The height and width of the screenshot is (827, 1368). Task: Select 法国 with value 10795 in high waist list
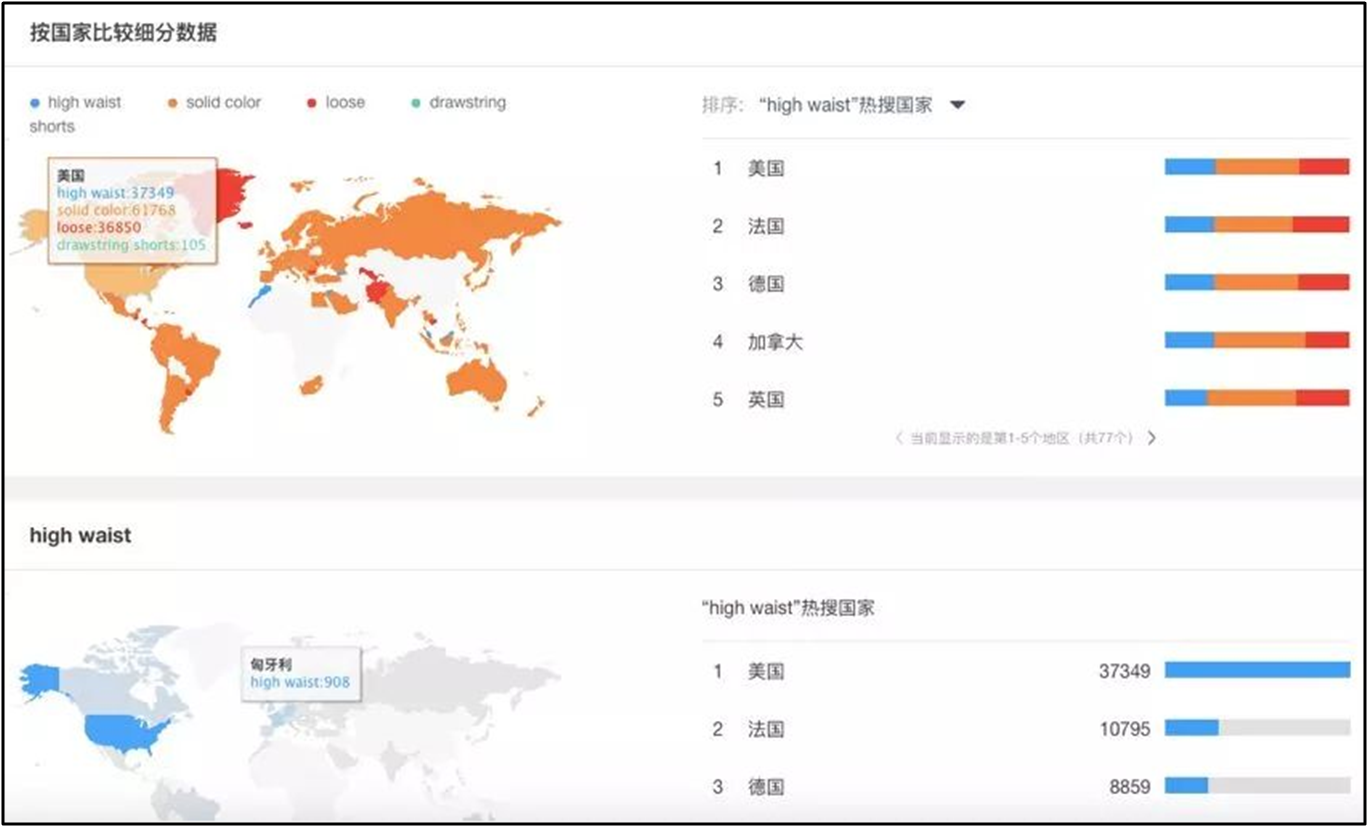click(766, 729)
